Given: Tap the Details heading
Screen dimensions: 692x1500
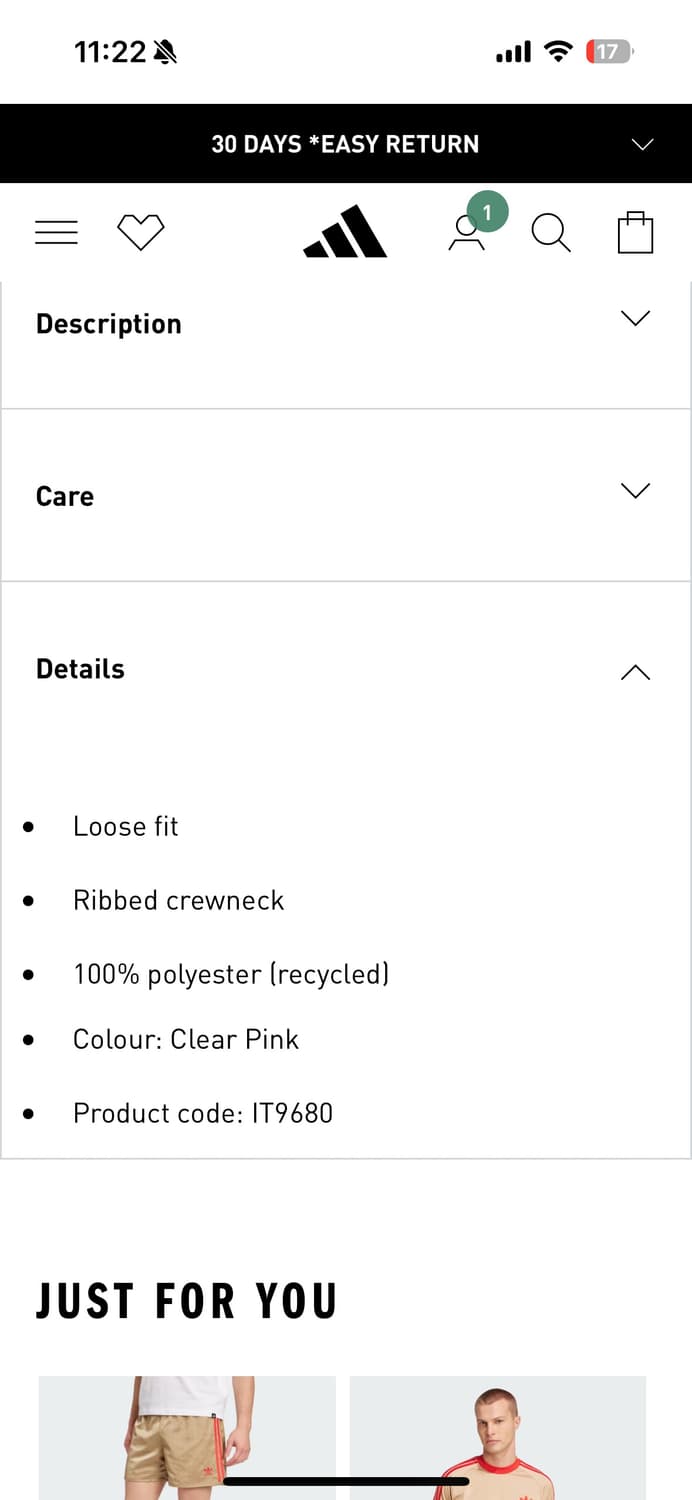Looking at the screenshot, I should (80, 669).
